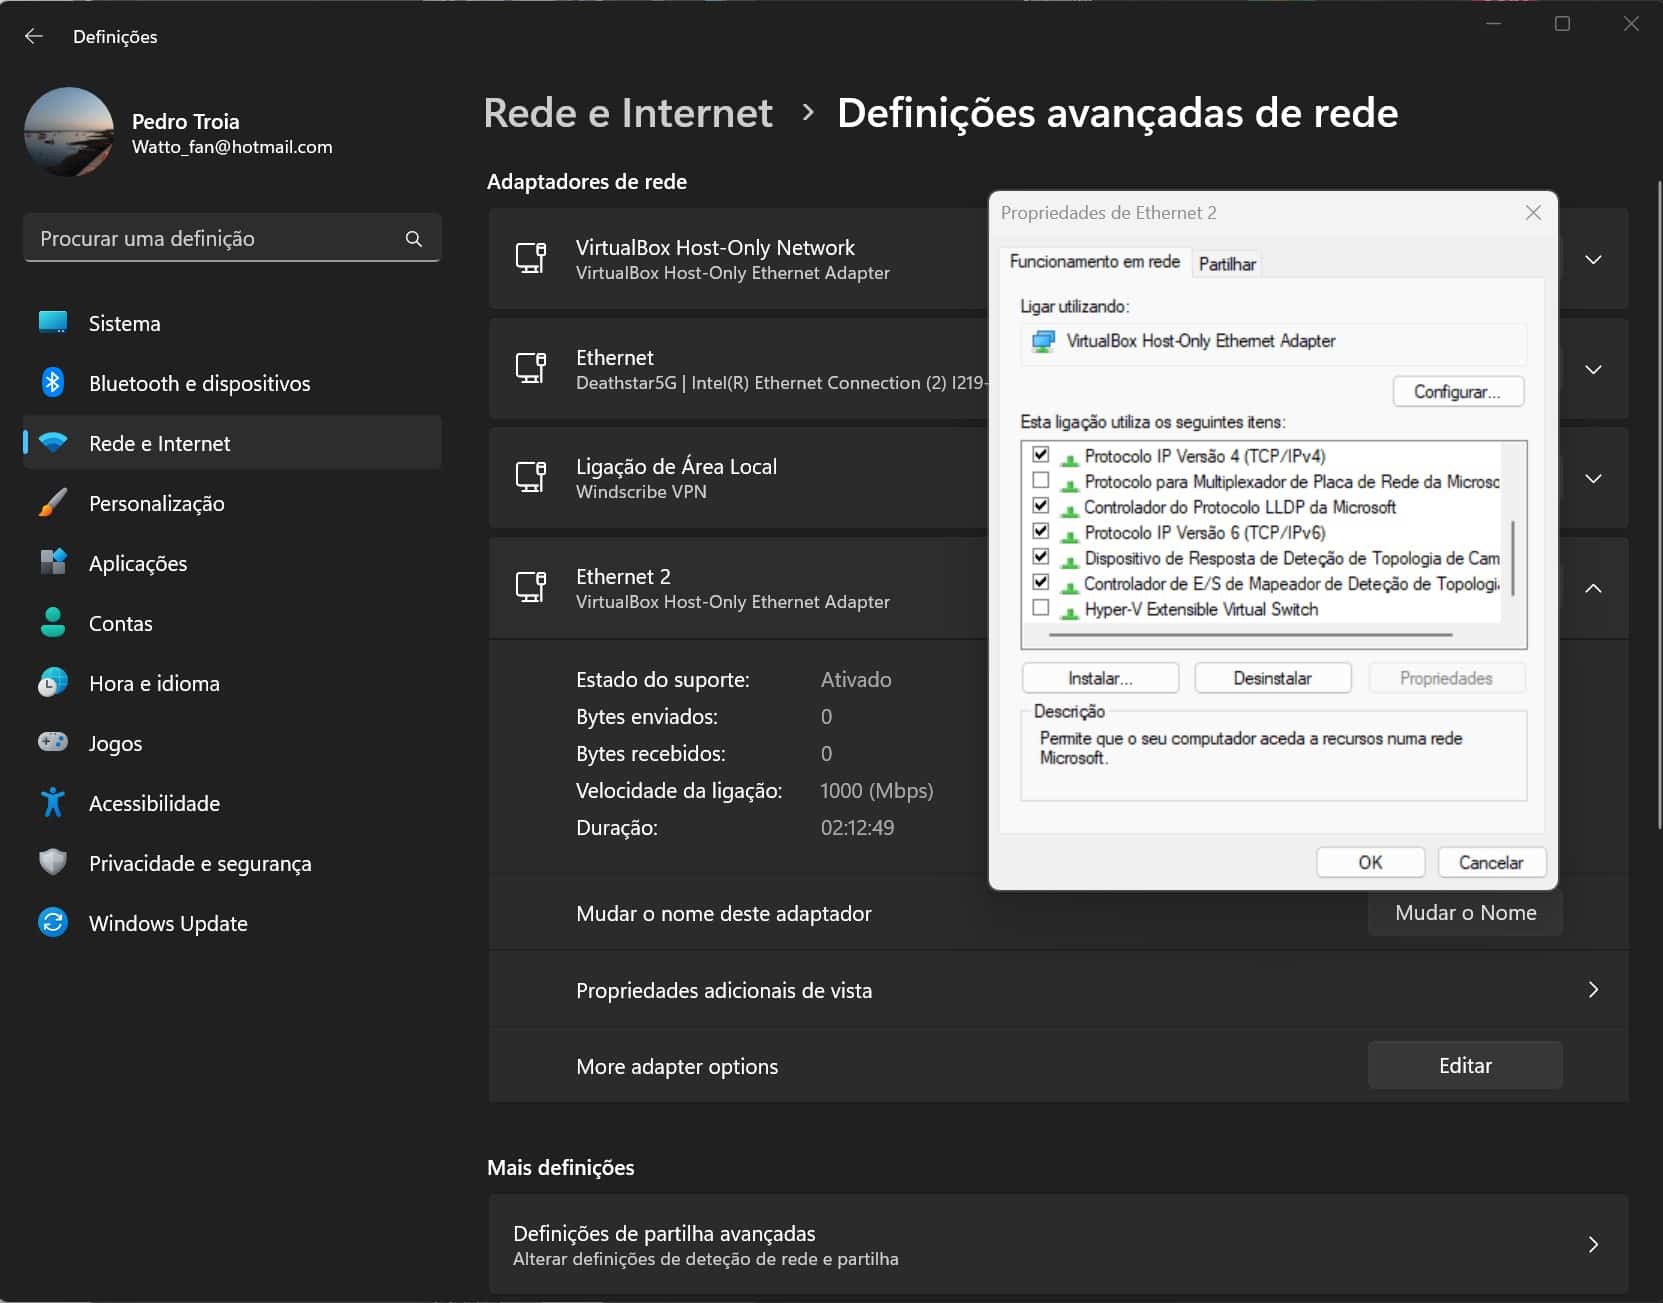Screen dimensions: 1663x1303
Task: Expand Ligação de Área Local chevron
Action: pyautogui.click(x=1593, y=479)
